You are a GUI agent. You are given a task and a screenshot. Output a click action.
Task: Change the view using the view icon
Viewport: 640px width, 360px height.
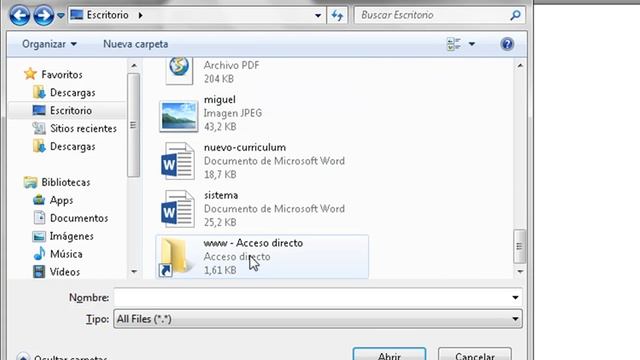pyautogui.click(x=453, y=44)
